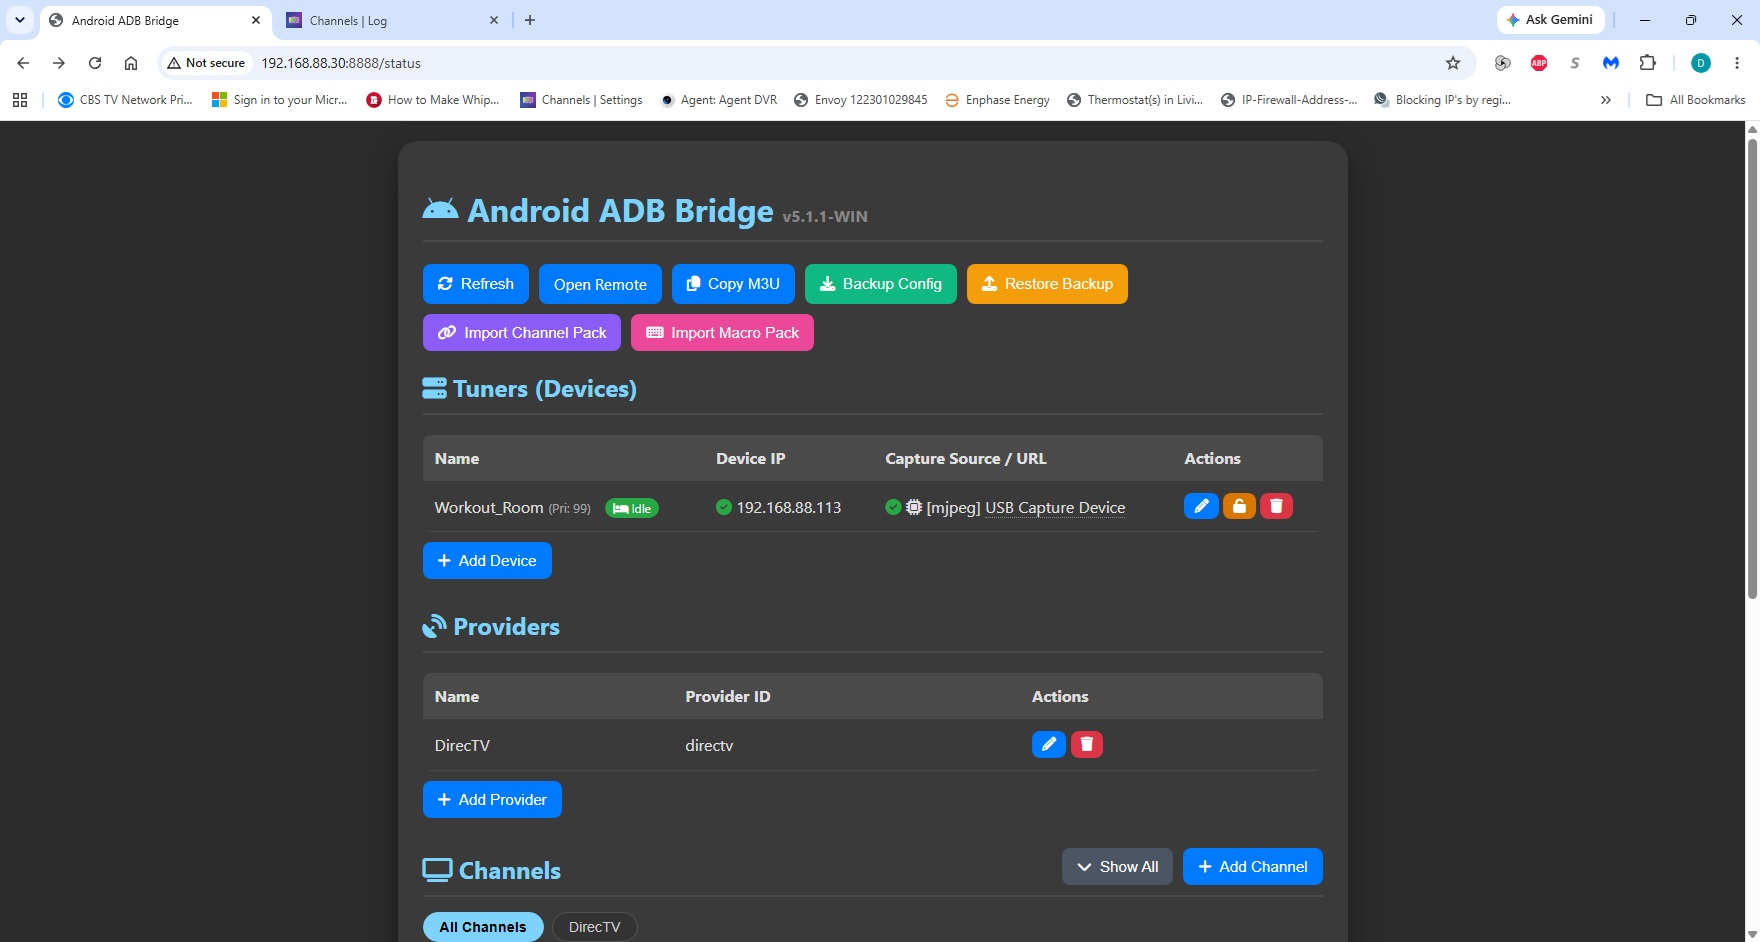The height and width of the screenshot is (942, 1760).
Task: Click the Idle status badge
Action: pos(632,508)
